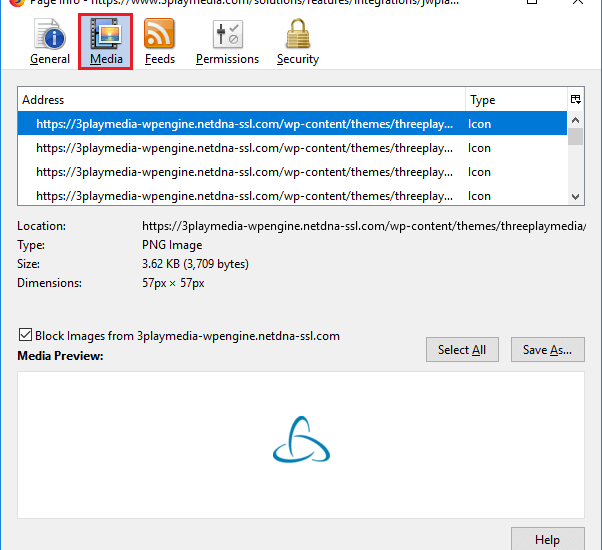Select the highlighted first address row
The image size is (602, 550).
[292, 124]
